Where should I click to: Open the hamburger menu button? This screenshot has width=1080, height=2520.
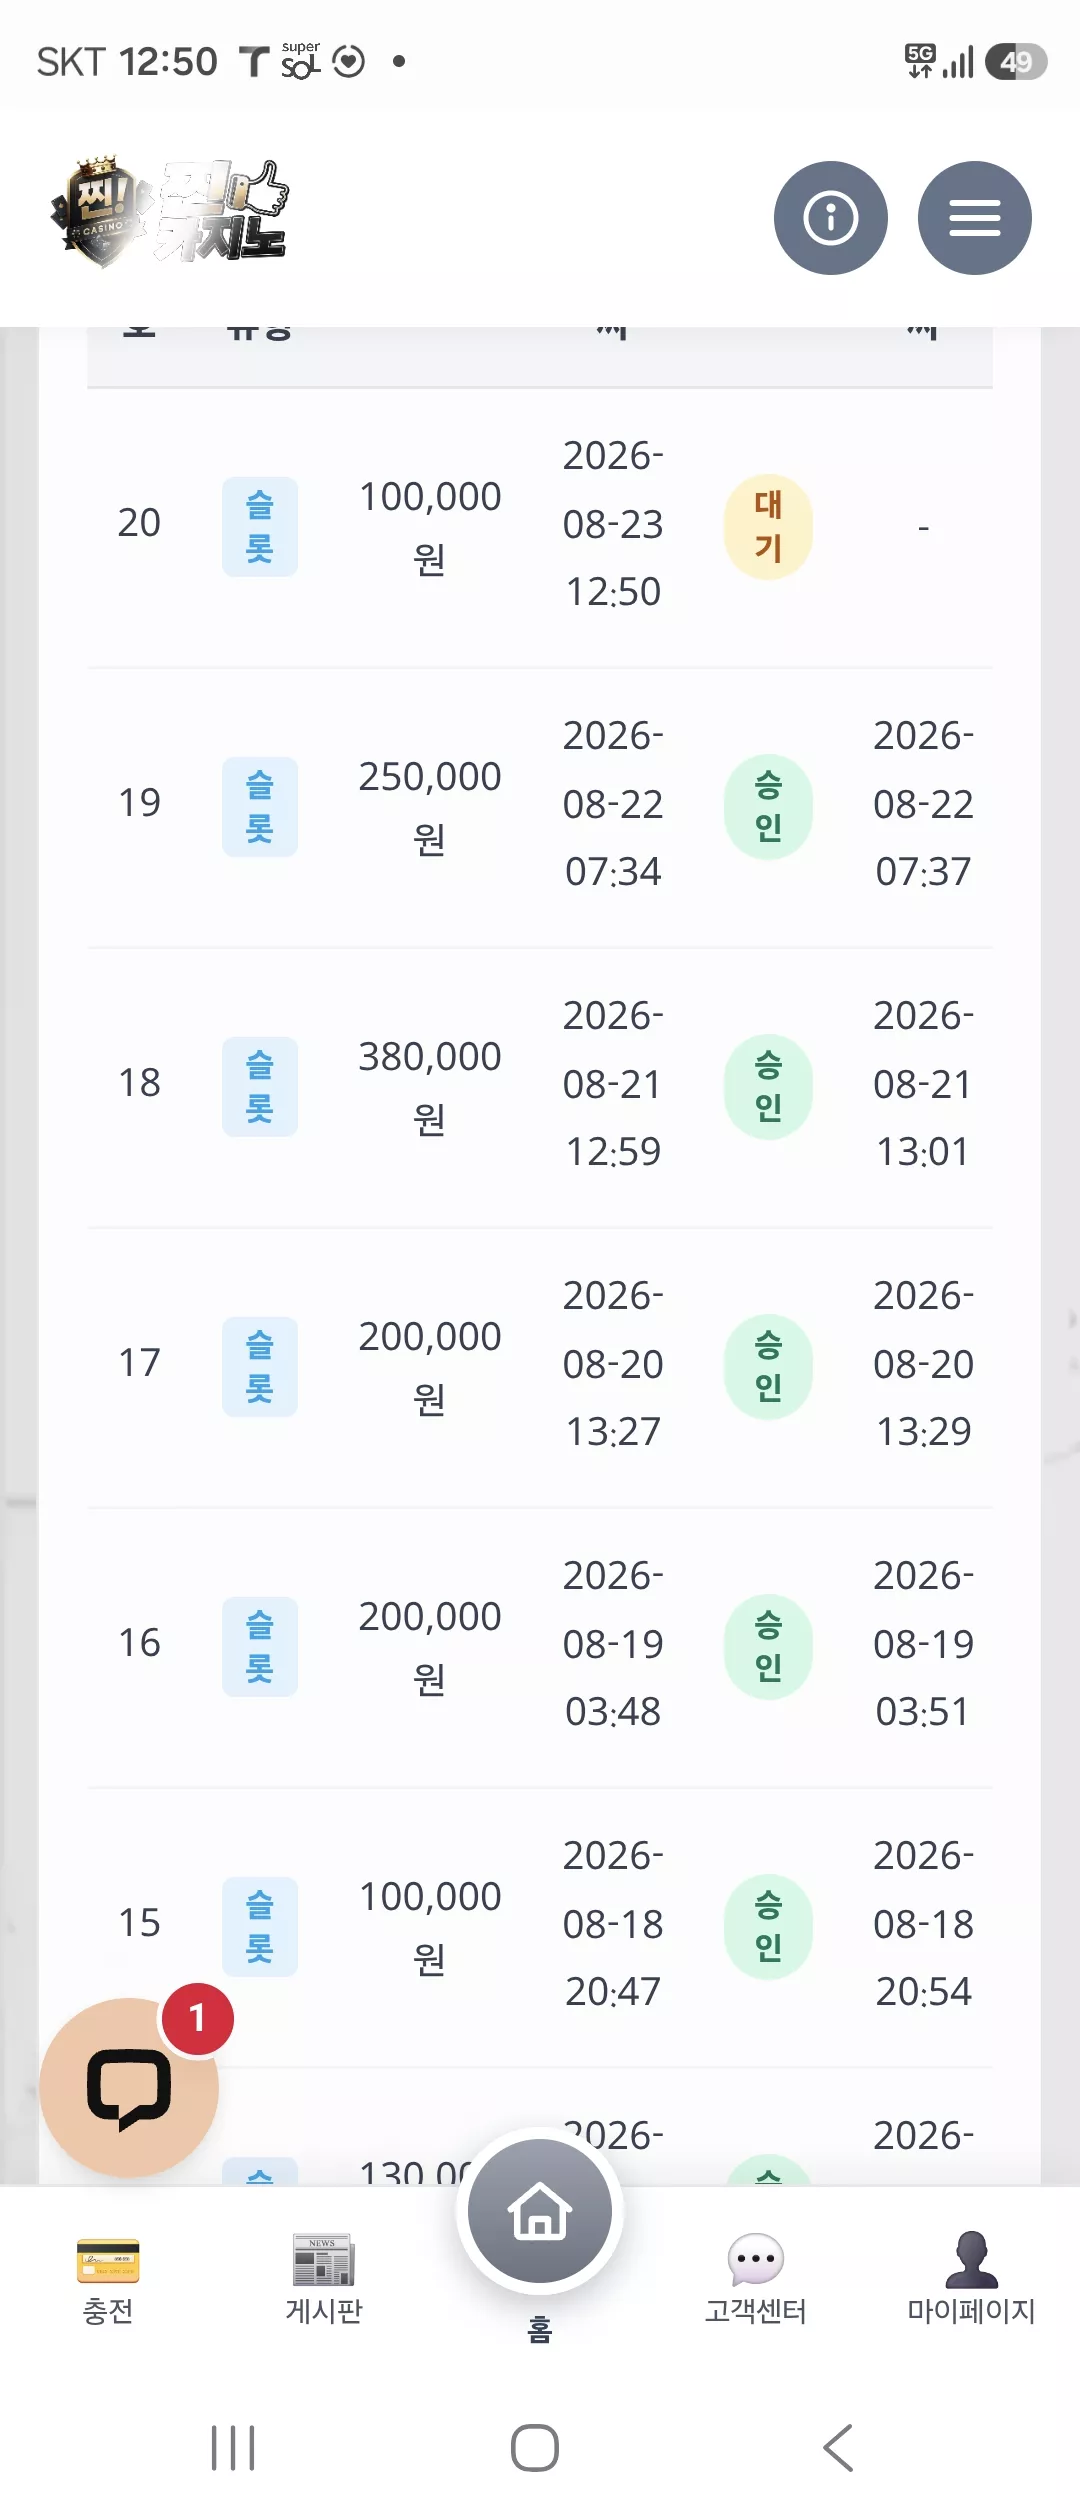[974, 217]
